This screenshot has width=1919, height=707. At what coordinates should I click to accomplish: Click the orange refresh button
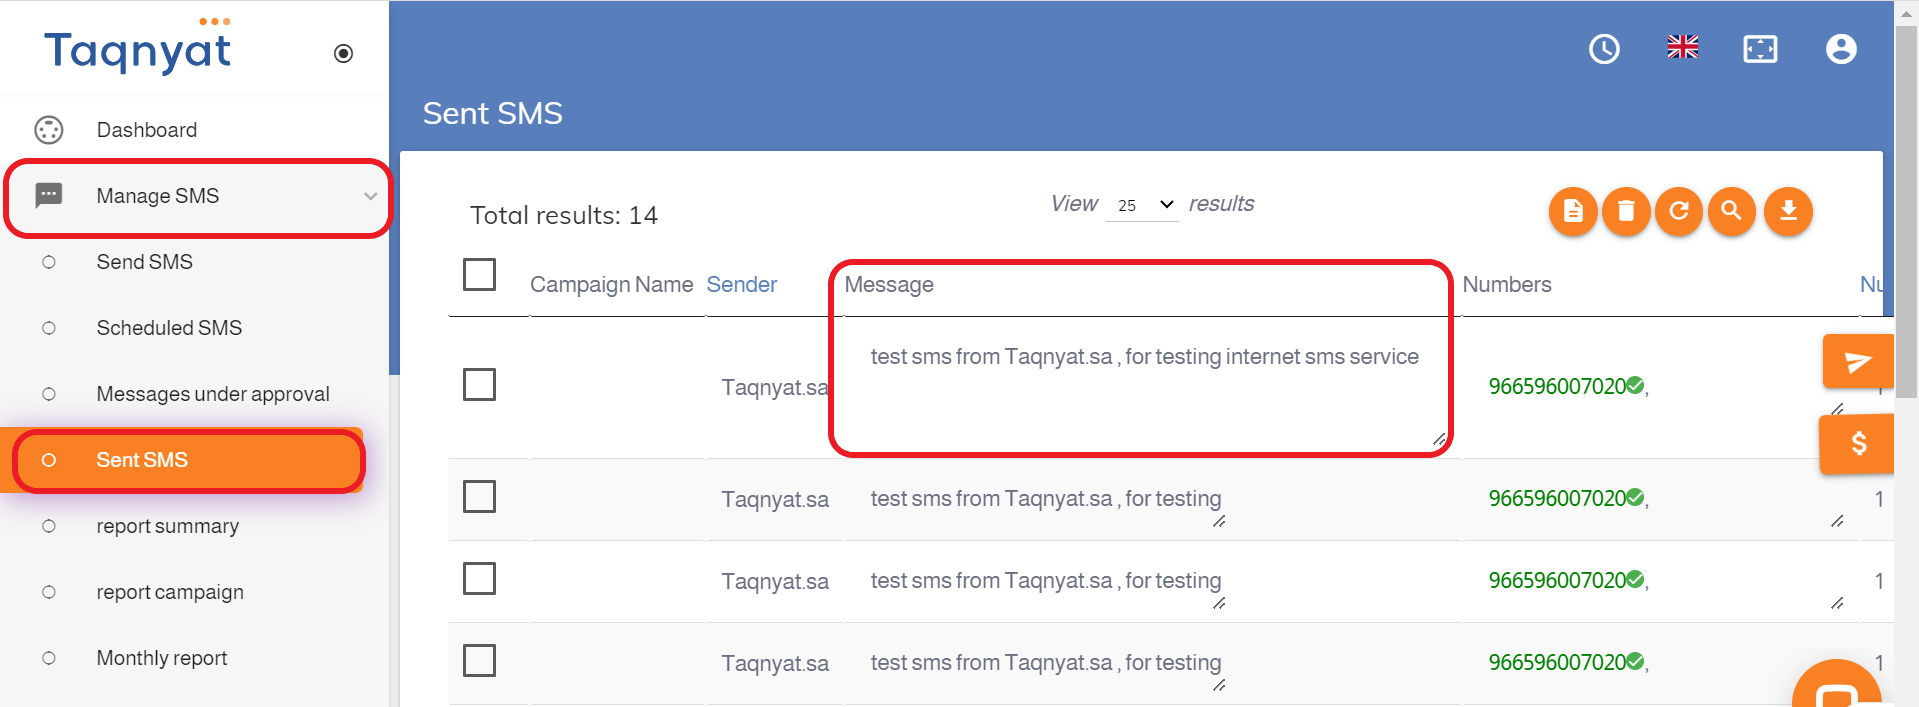coord(1679,211)
